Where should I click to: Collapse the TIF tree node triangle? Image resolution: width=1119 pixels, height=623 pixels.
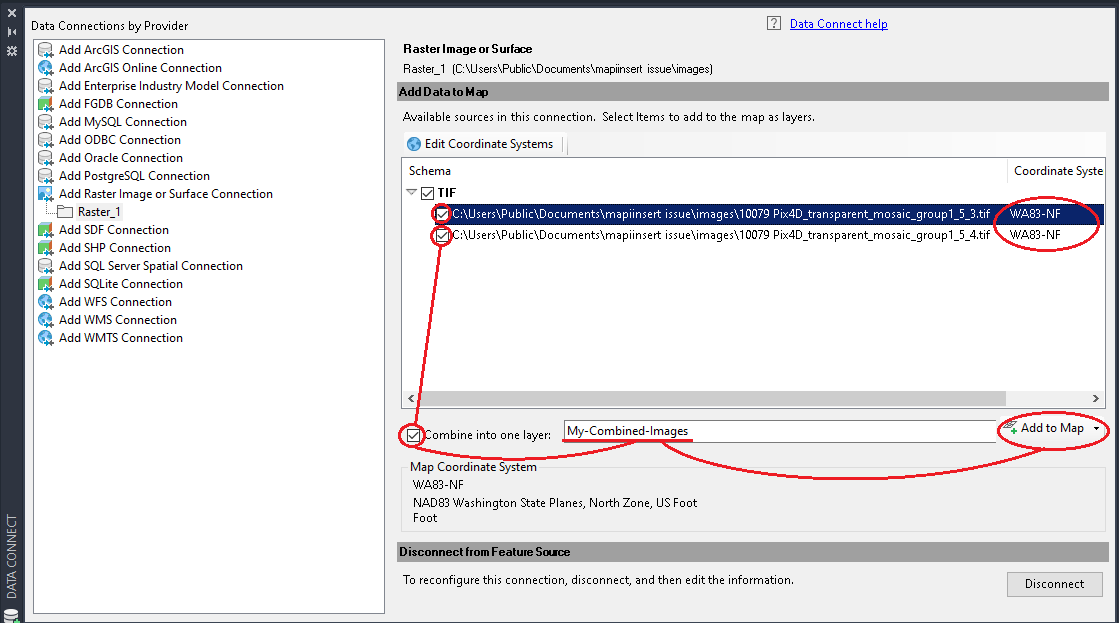pos(412,192)
